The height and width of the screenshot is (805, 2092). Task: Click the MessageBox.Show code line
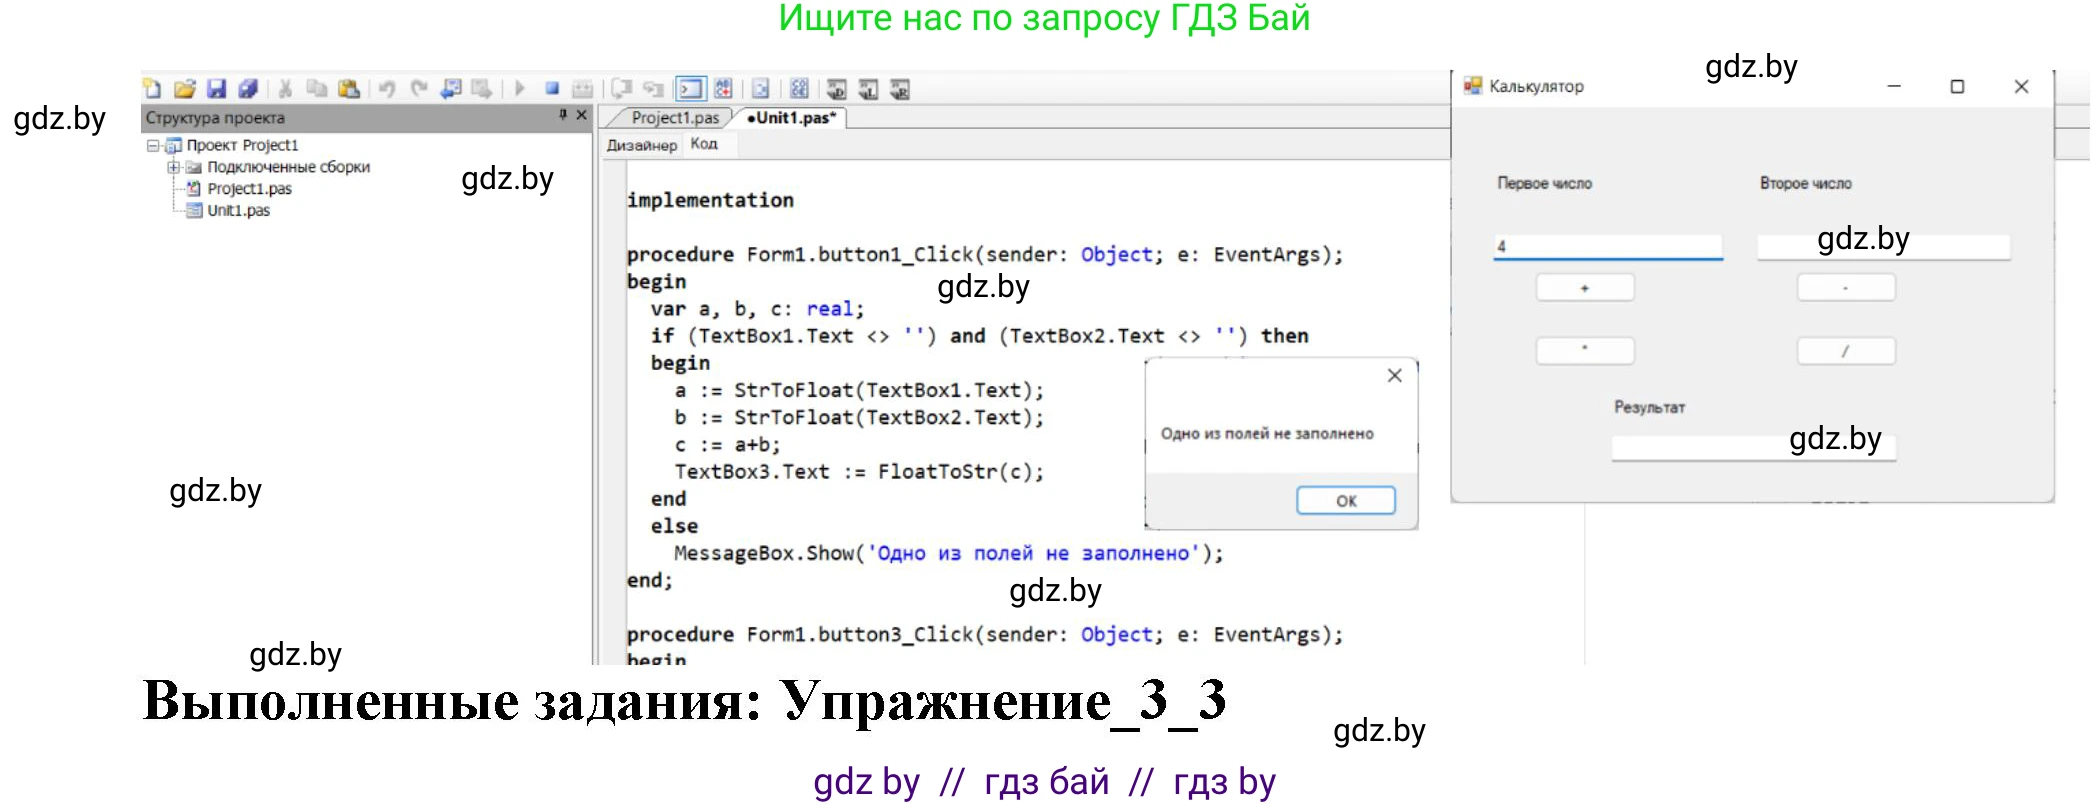948,553
